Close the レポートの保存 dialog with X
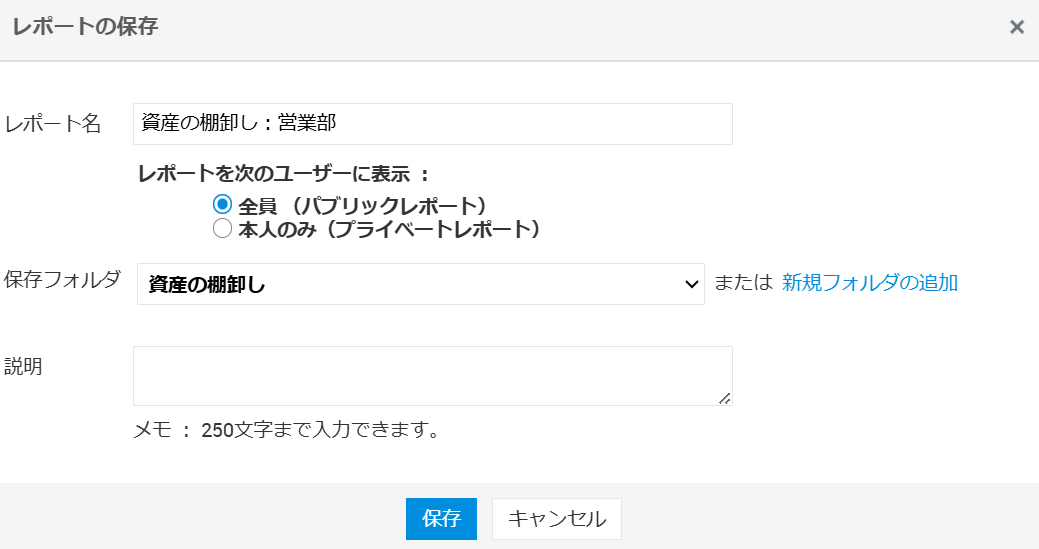The image size is (1039, 549). click(x=1016, y=27)
